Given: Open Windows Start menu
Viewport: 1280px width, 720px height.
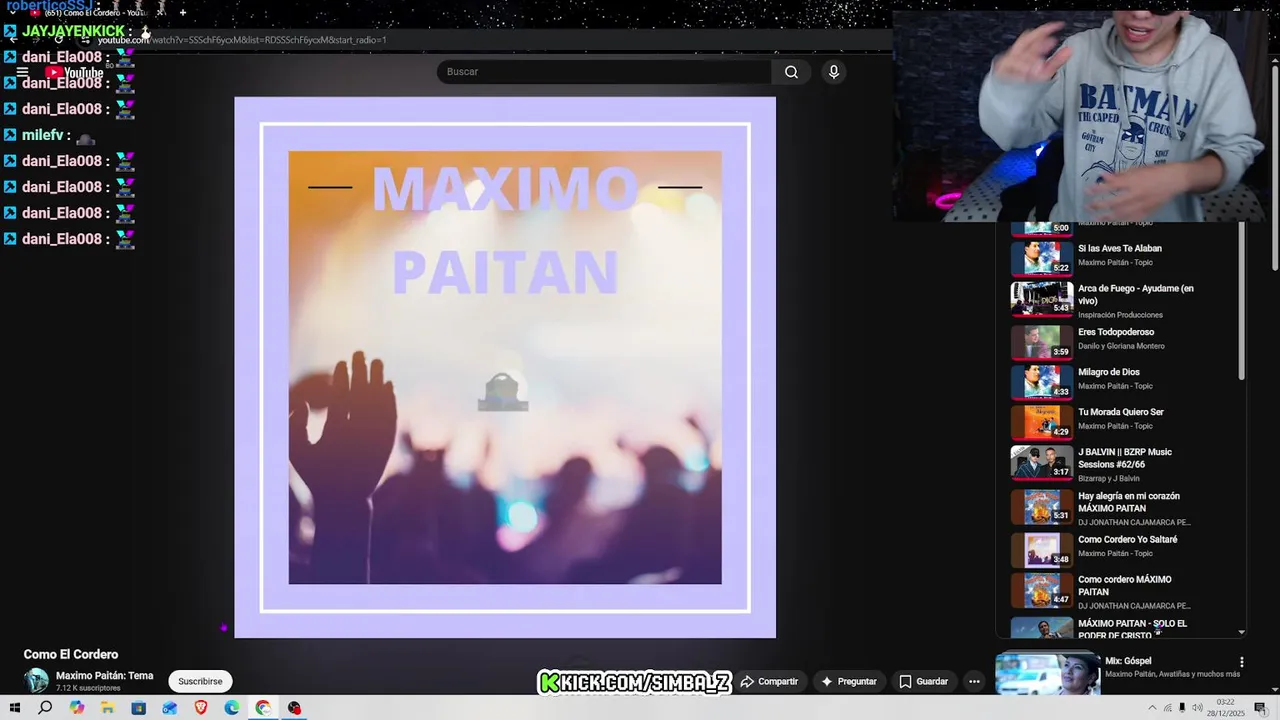Looking at the screenshot, I should [x=14, y=708].
